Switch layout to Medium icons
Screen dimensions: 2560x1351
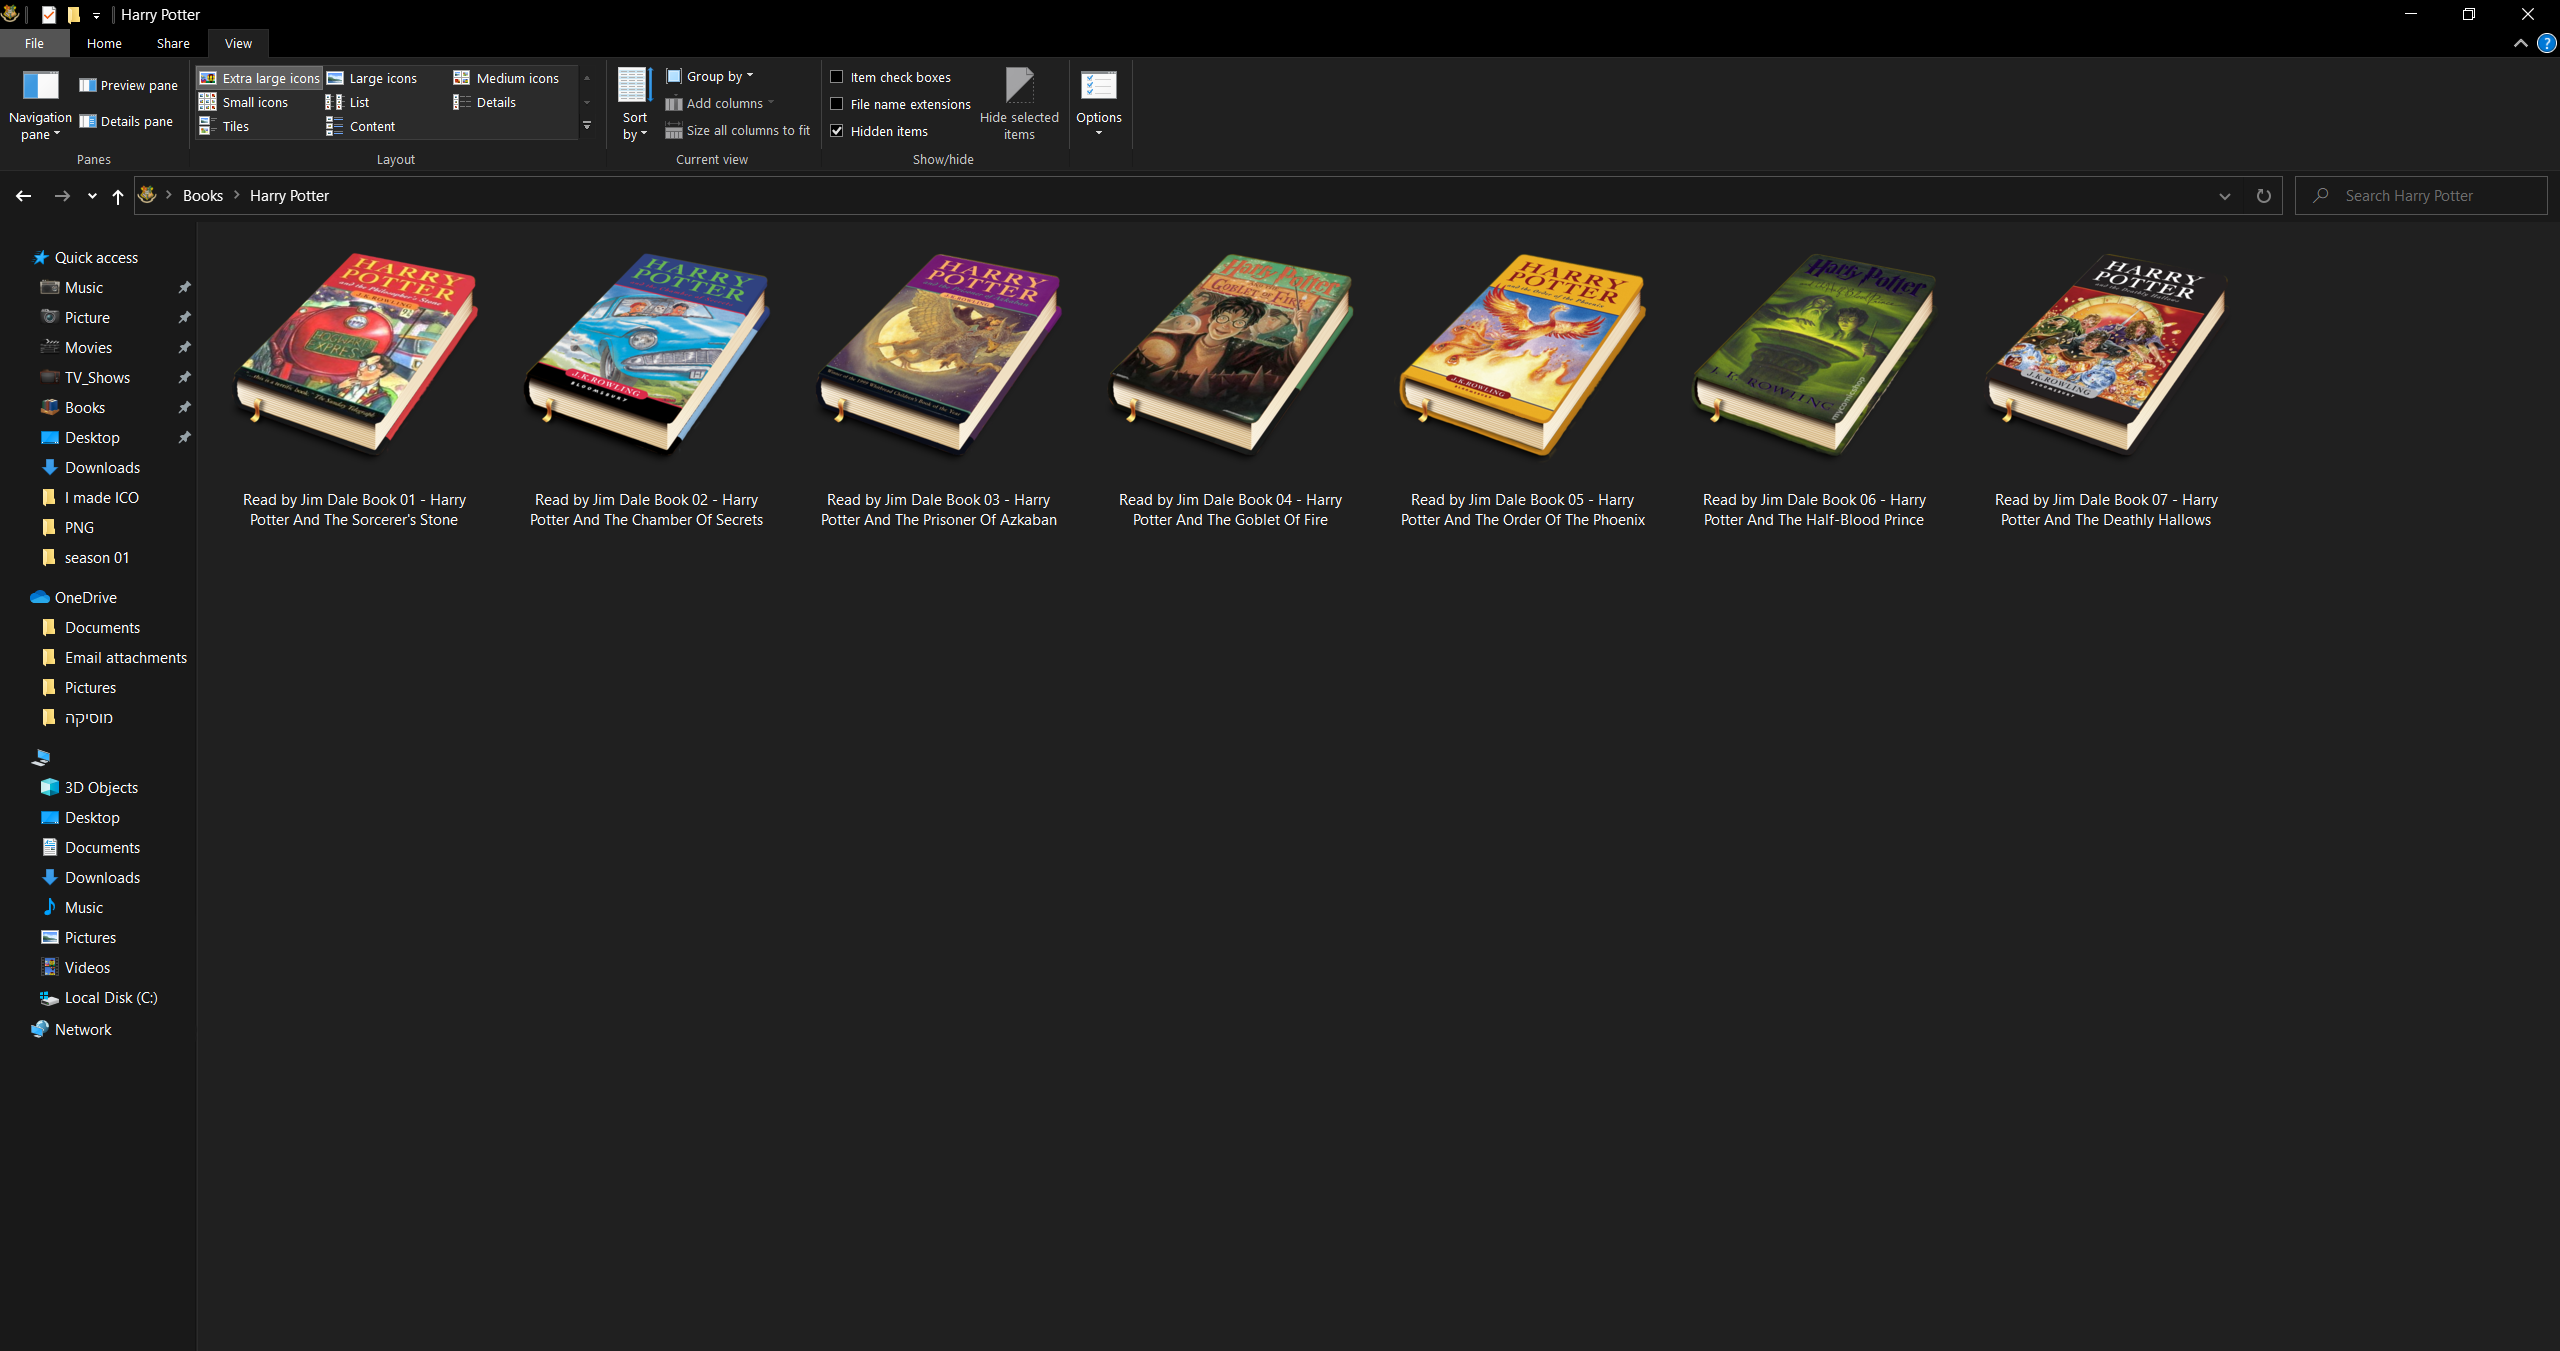[x=518, y=77]
